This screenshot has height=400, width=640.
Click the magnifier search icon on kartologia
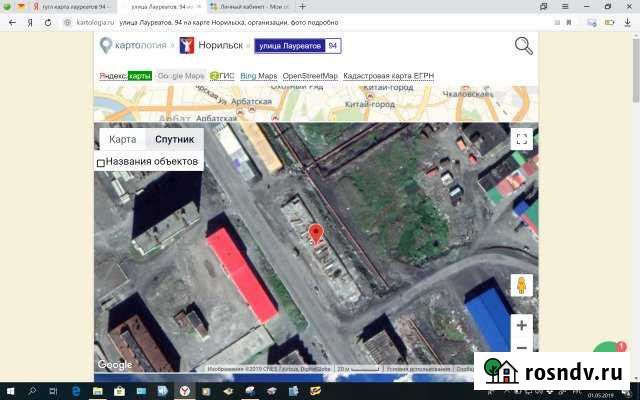pos(524,46)
